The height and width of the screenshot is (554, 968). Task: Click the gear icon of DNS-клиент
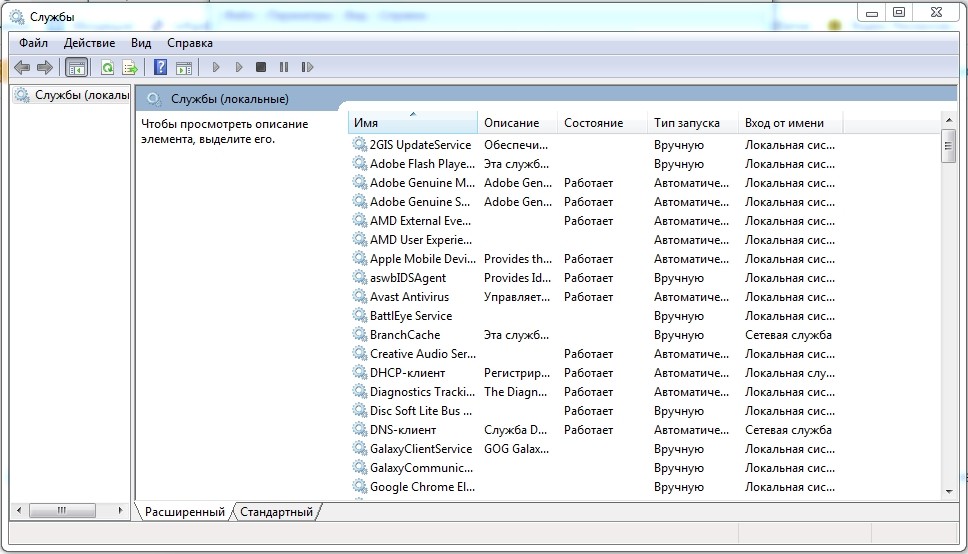pyautogui.click(x=359, y=429)
